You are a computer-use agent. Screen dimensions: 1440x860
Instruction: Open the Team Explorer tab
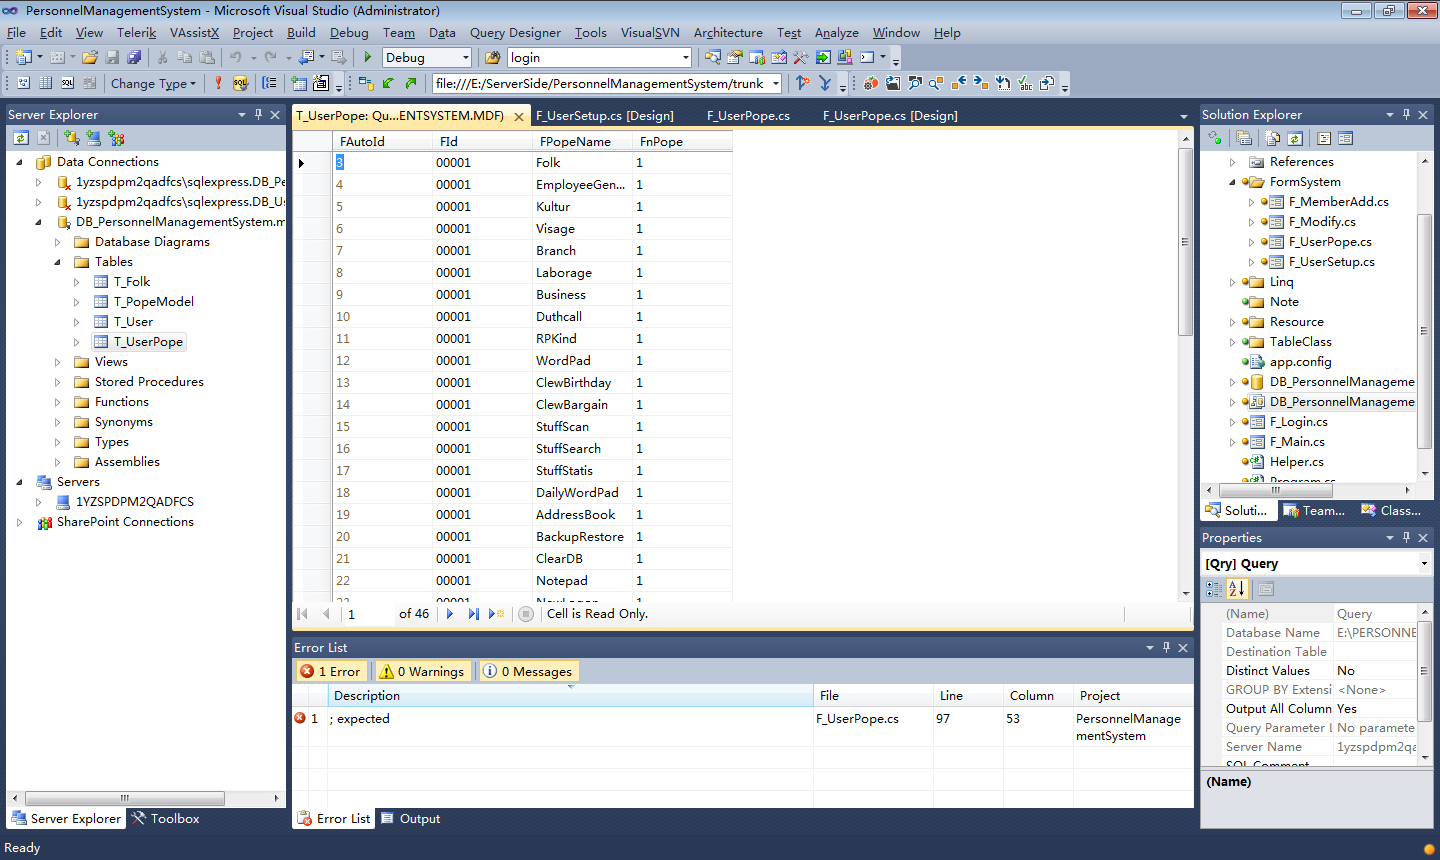pyautogui.click(x=1314, y=511)
